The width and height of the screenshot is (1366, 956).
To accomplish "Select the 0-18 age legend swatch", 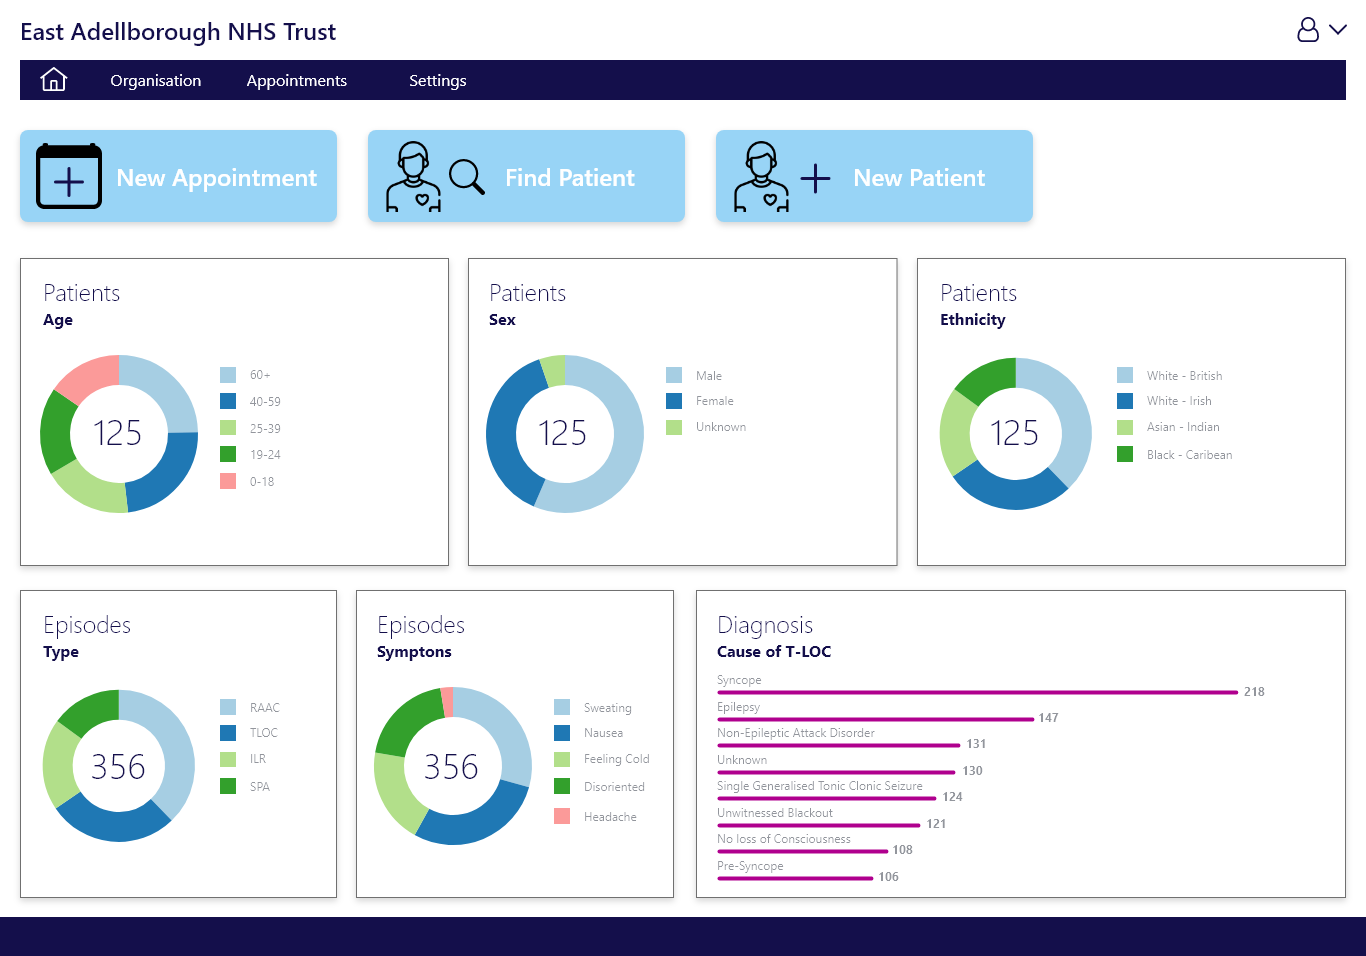I will coord(228,481).
